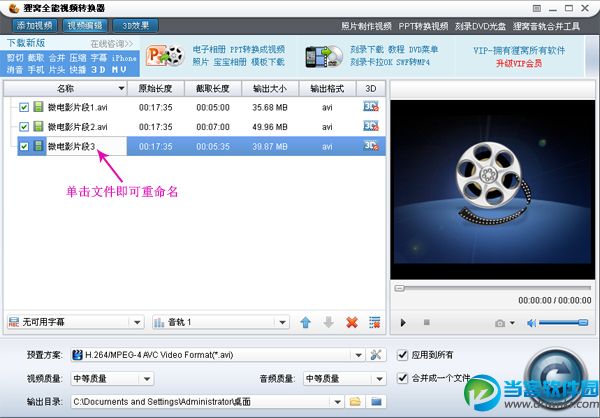
Task: Uncheck 微电影片段1.avi checkbox
Action: click(24, 107)
